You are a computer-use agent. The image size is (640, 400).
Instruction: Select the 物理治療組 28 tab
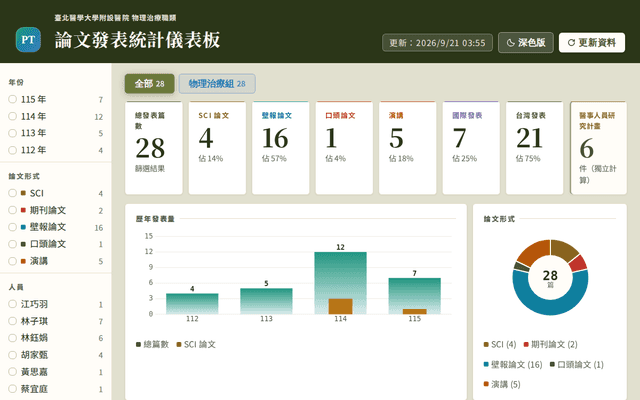click(217, 84)
